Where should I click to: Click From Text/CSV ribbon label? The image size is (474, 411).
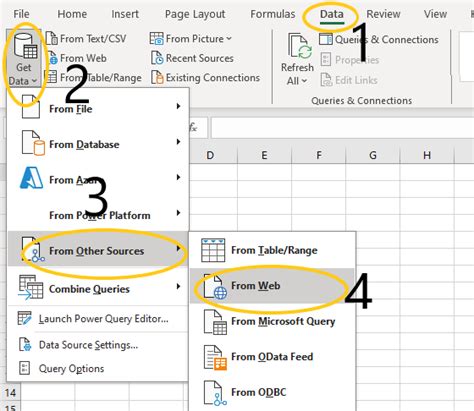tap(93, 39)
